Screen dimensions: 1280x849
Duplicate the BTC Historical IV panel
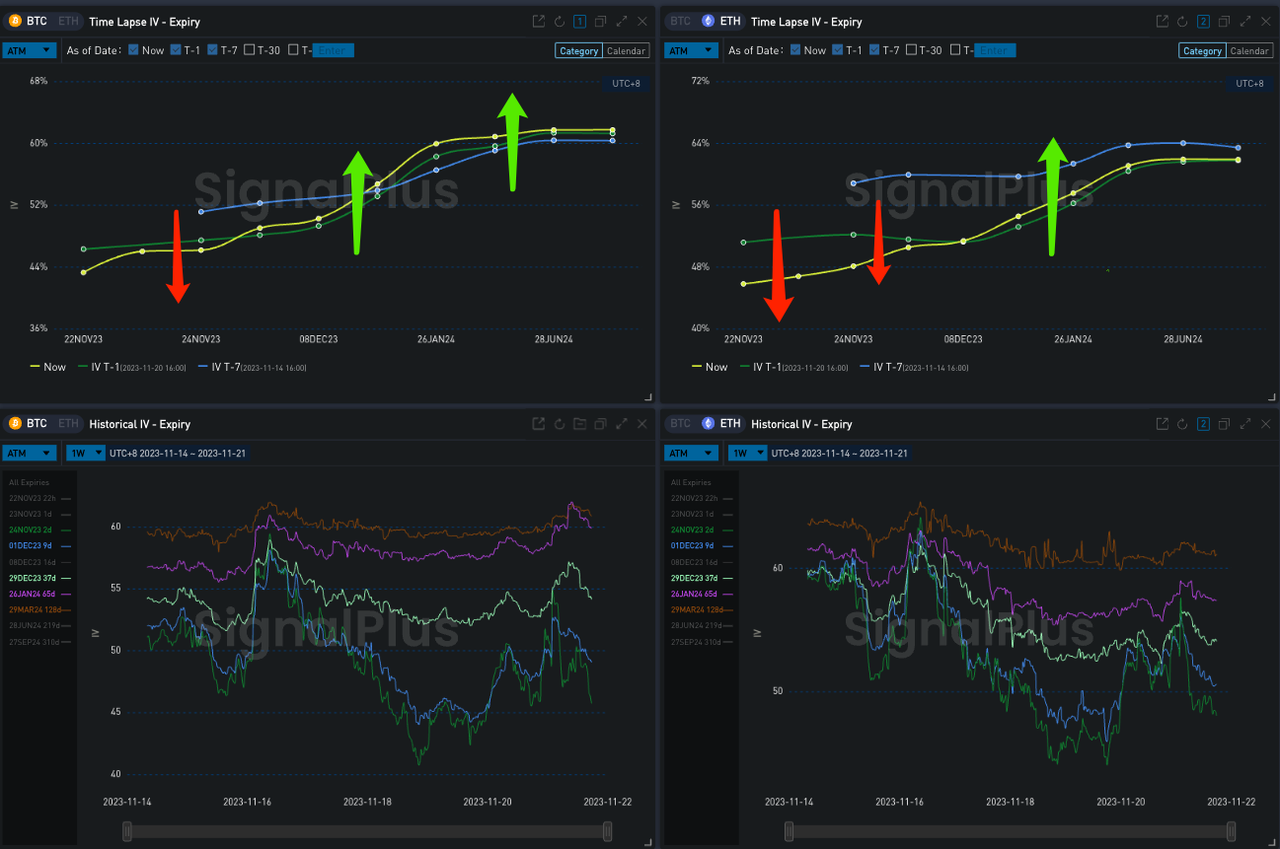point(601,424)
